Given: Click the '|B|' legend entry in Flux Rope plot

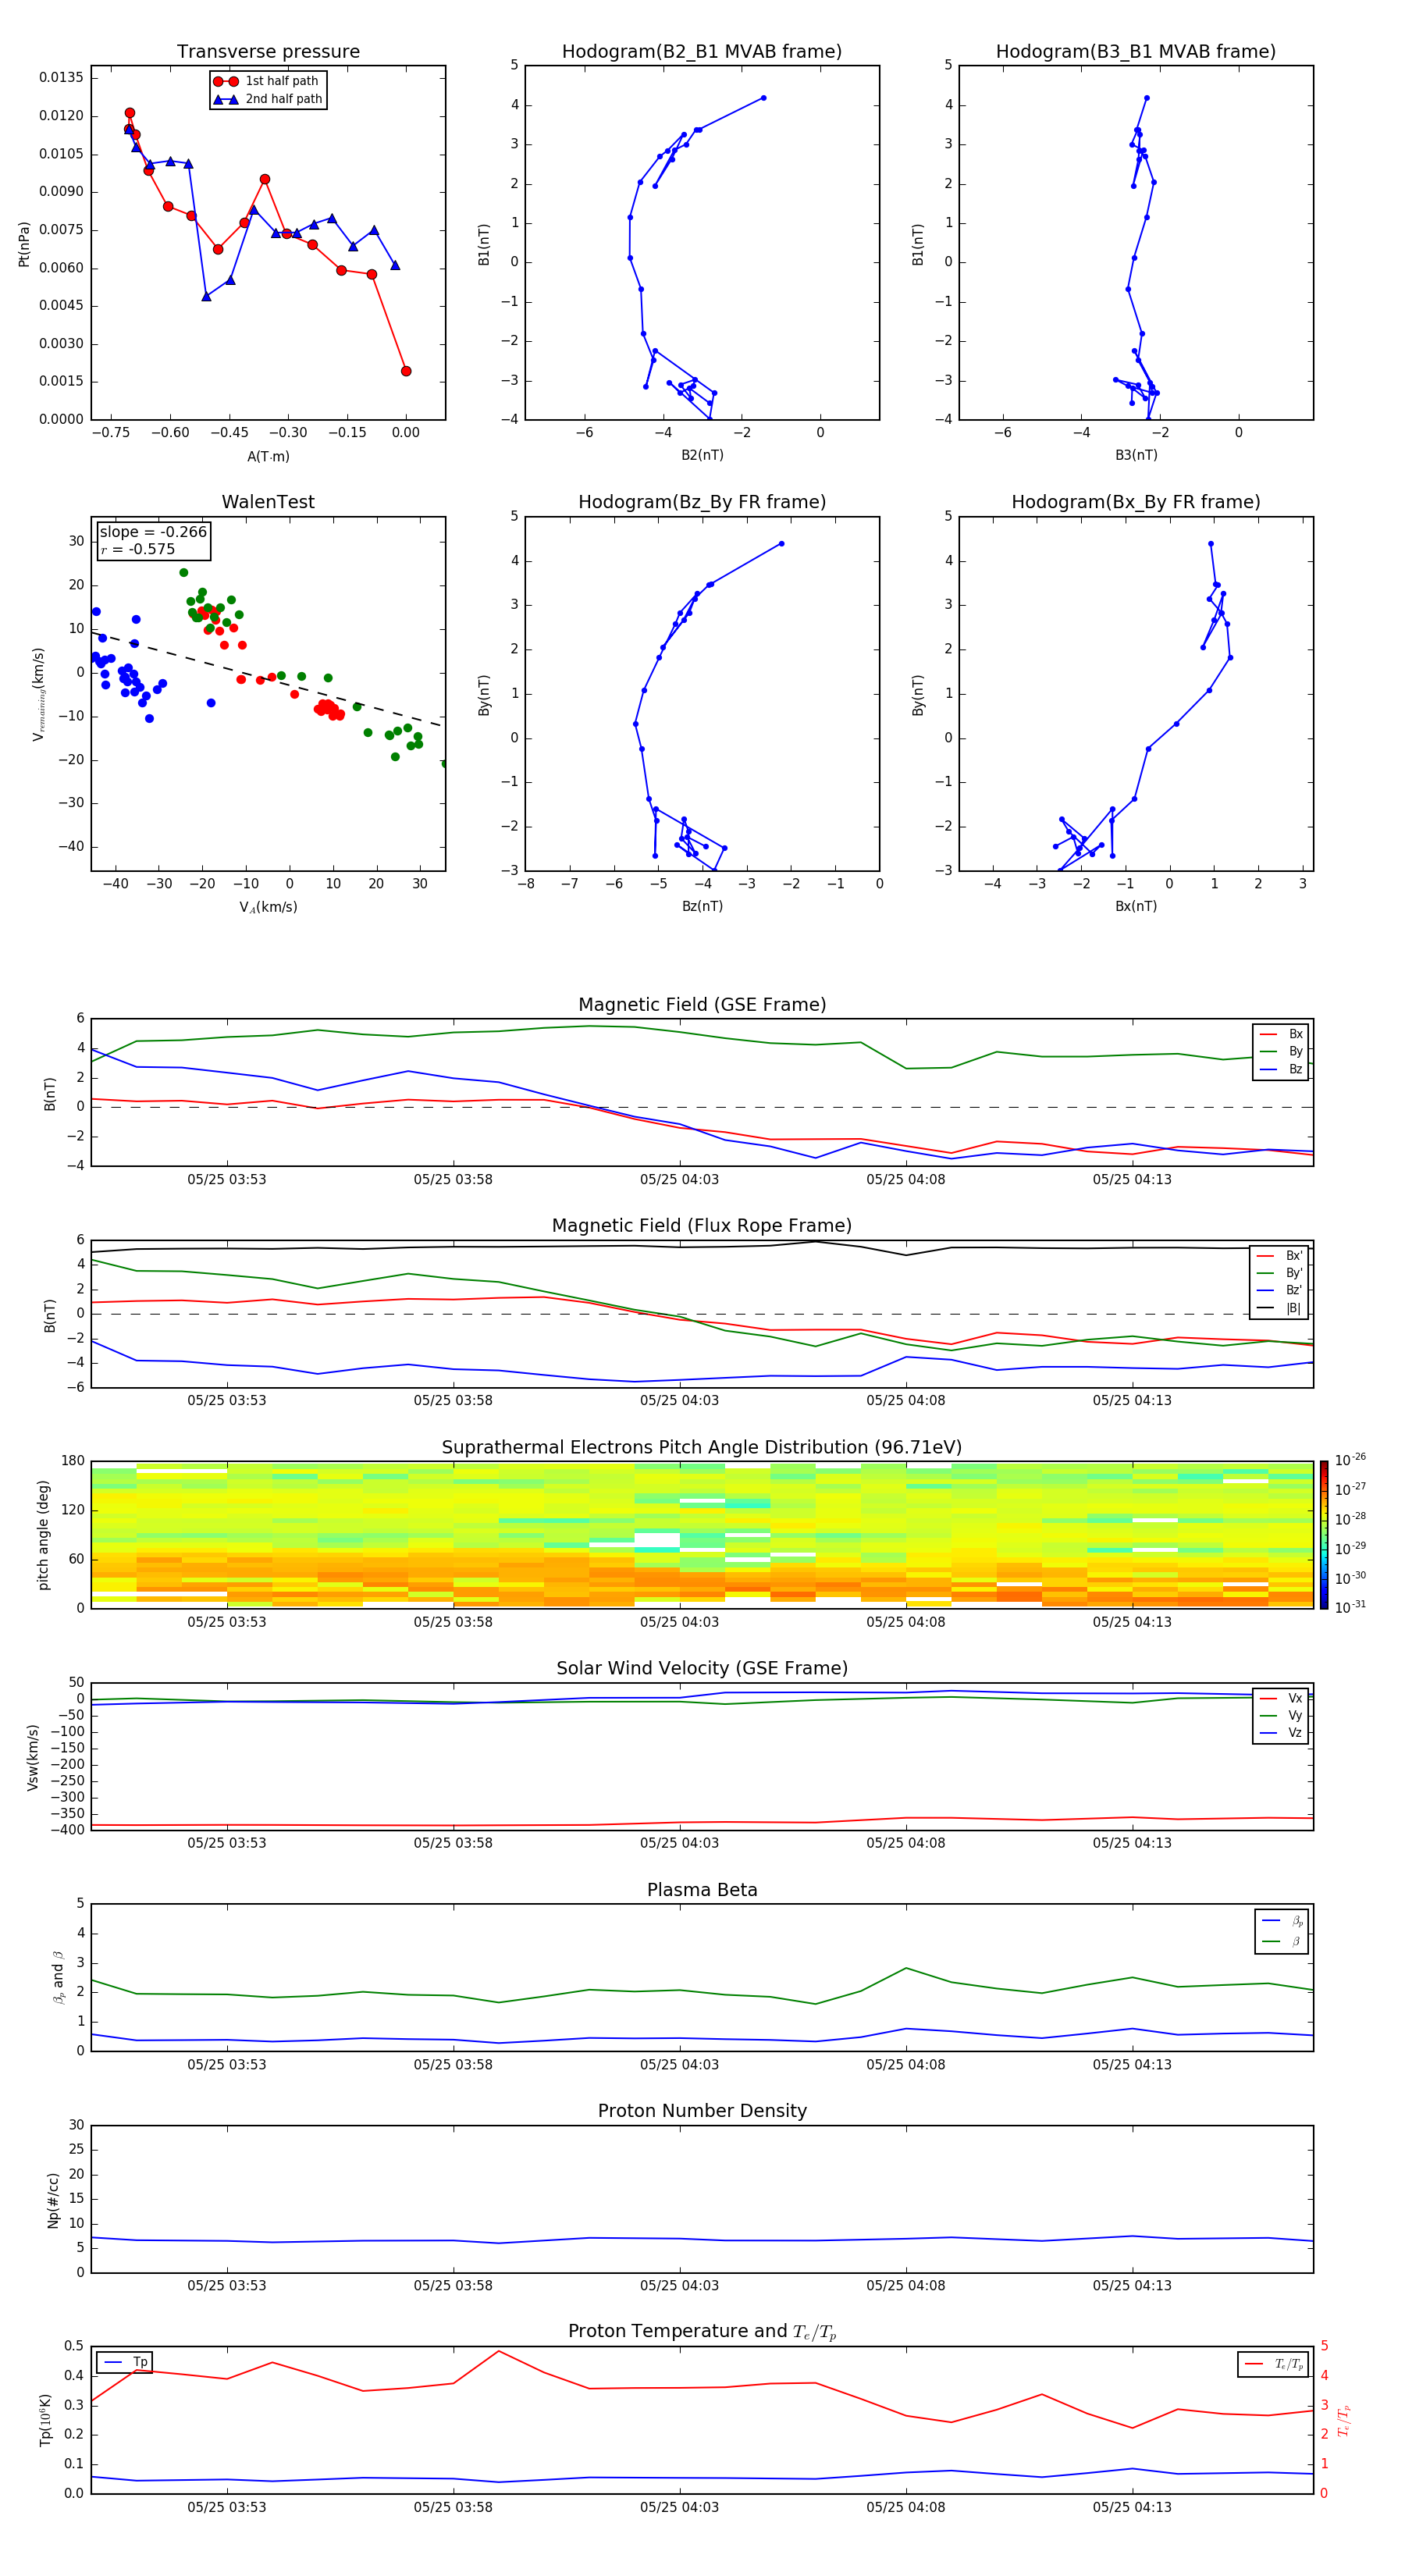Looking at the screenshot, I should click(x=1279, y=1308).
